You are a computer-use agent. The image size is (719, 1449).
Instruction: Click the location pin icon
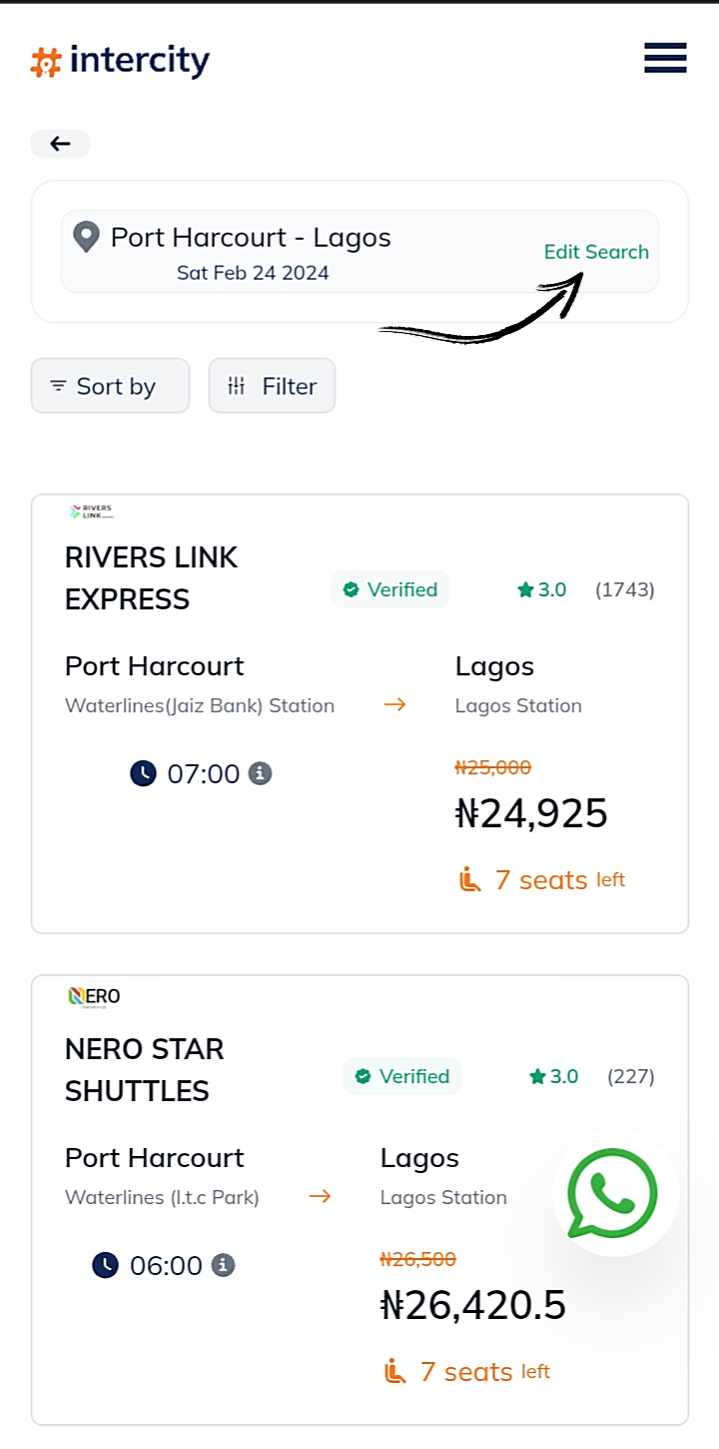[x=87, y=238]
